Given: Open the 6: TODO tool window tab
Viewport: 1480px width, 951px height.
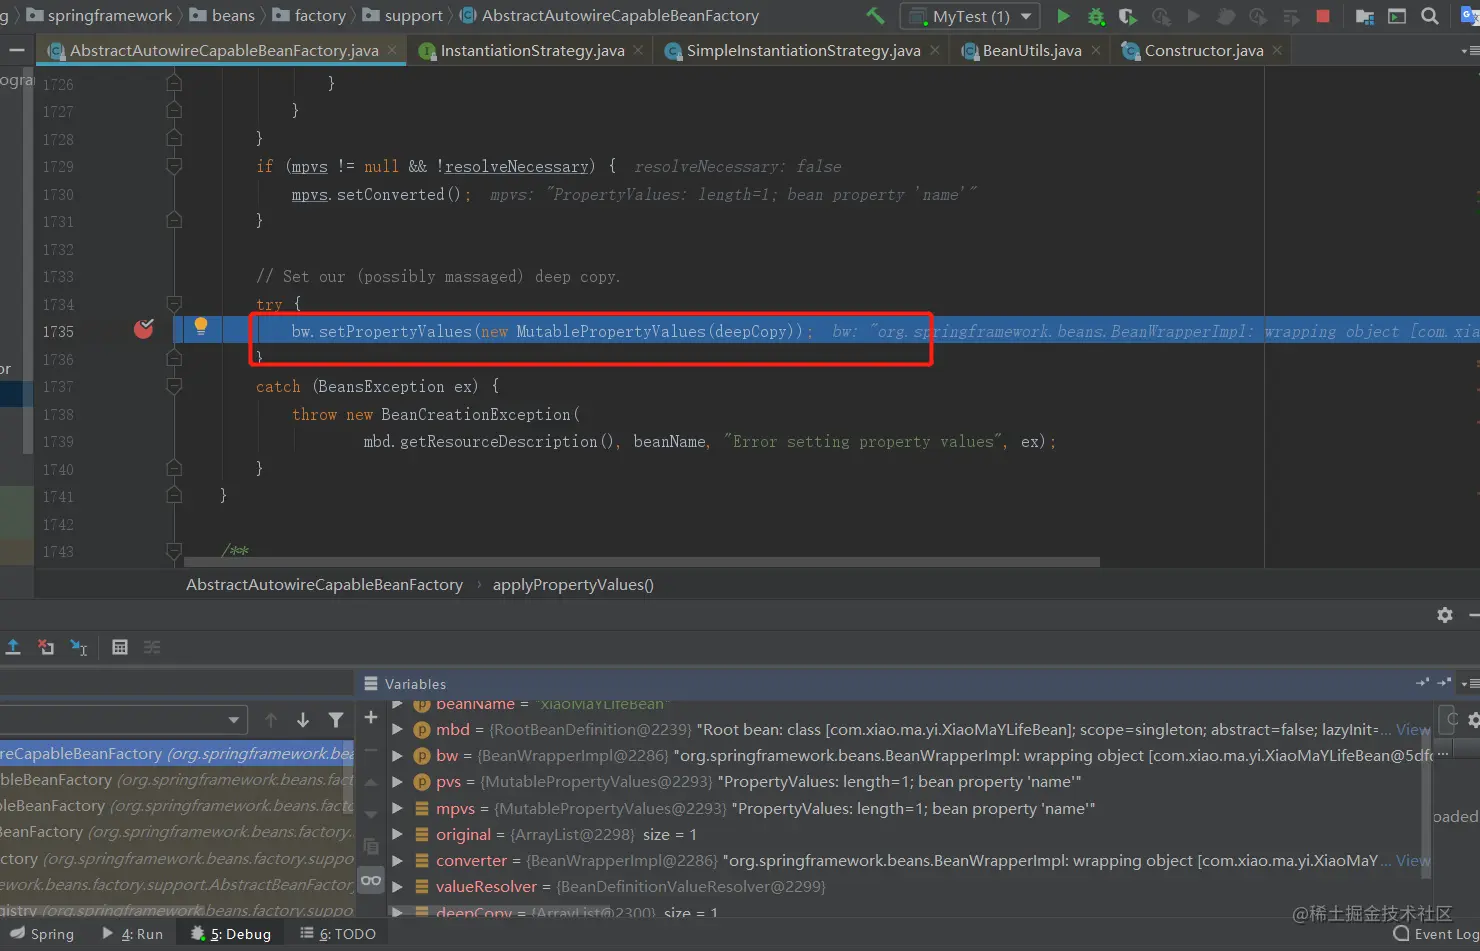Looking at the screenshot, I should (x=338, y=934).
